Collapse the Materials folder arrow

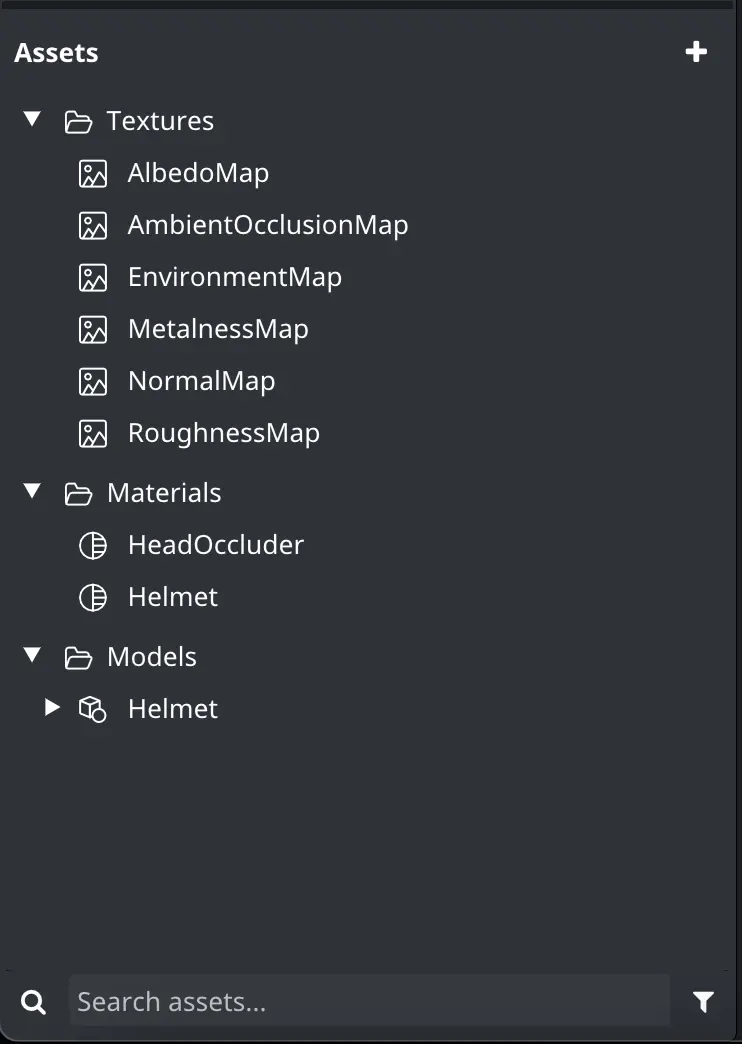[32, 491]
